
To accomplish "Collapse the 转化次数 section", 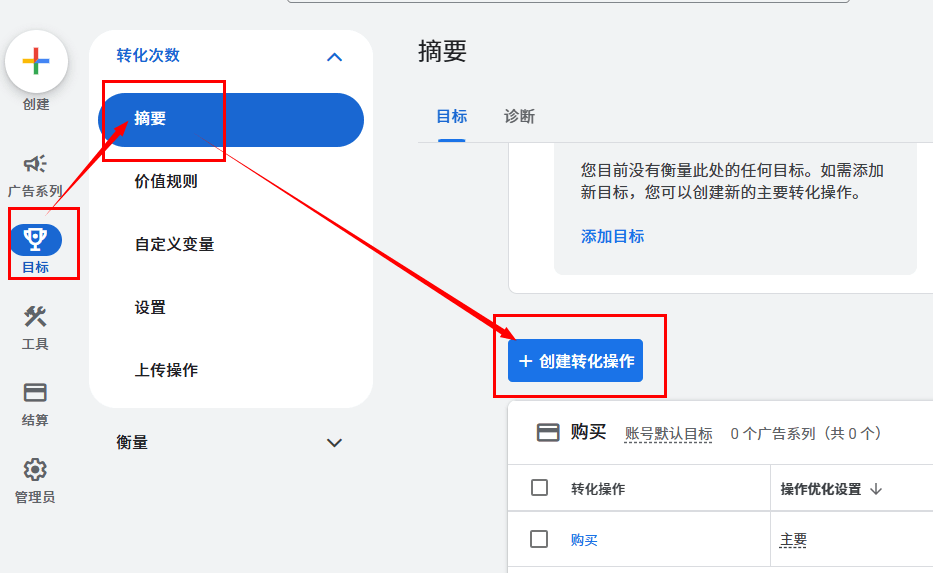I will [x=334, y=57].
